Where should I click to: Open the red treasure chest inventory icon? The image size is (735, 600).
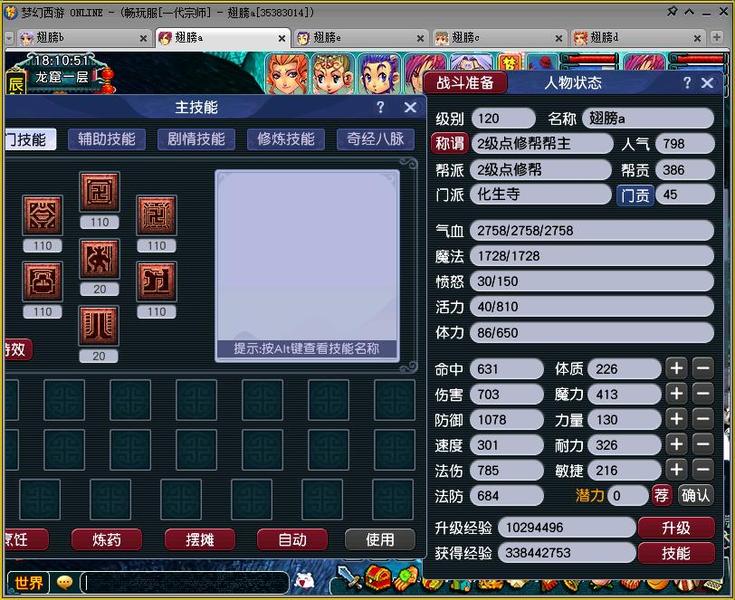pos(378,578)
